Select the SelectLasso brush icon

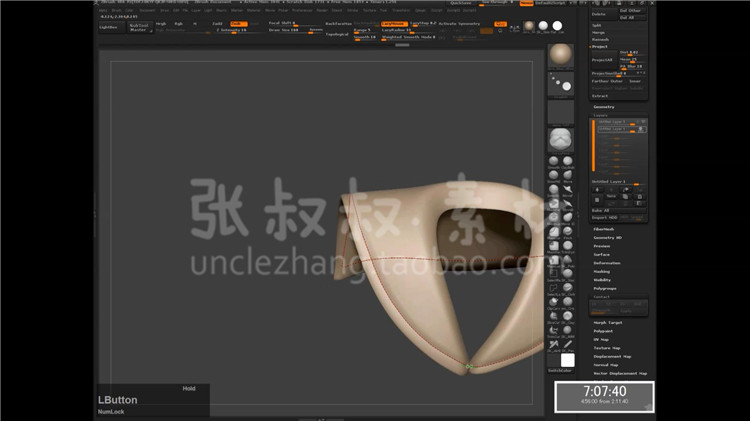tap(553, 288)
